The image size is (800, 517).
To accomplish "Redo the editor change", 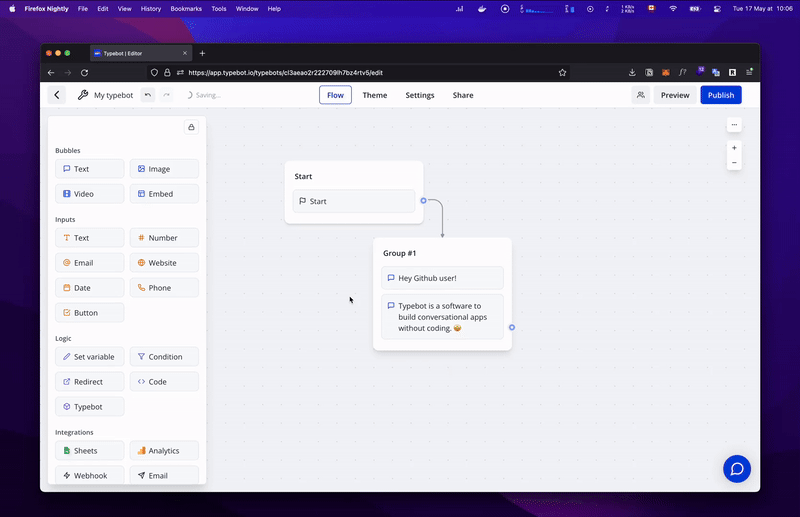I will 166,95.
